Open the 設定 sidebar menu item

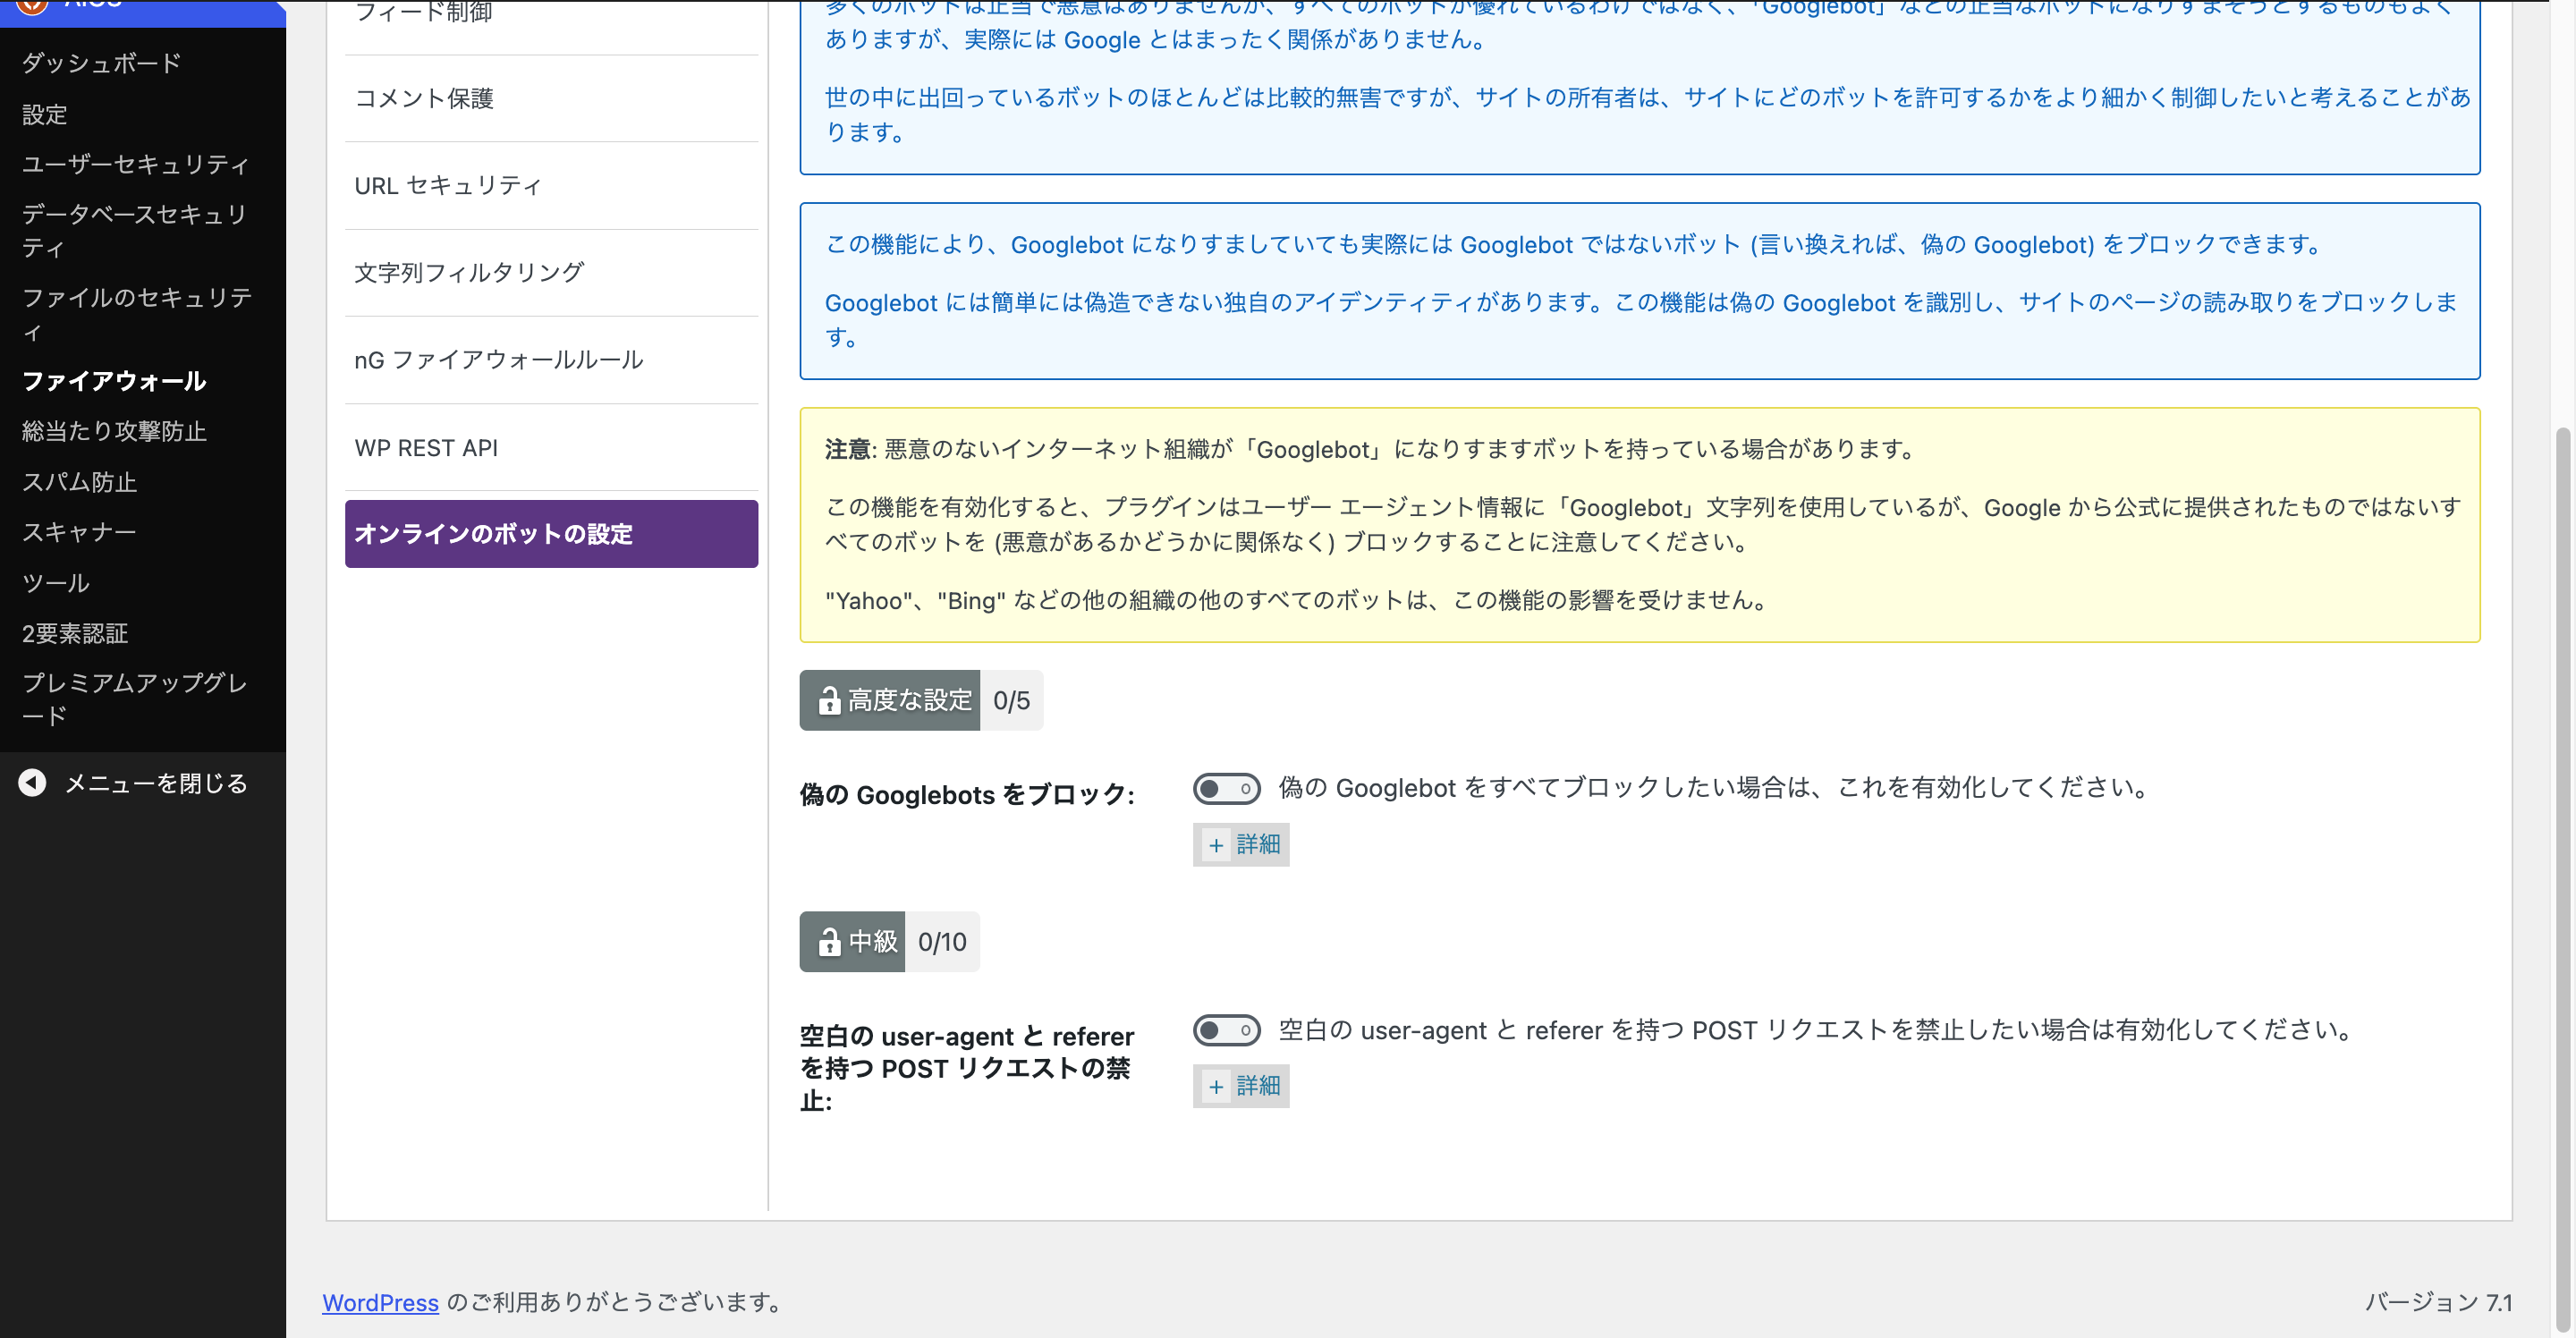pyautogui.click(x=45, y=114)
